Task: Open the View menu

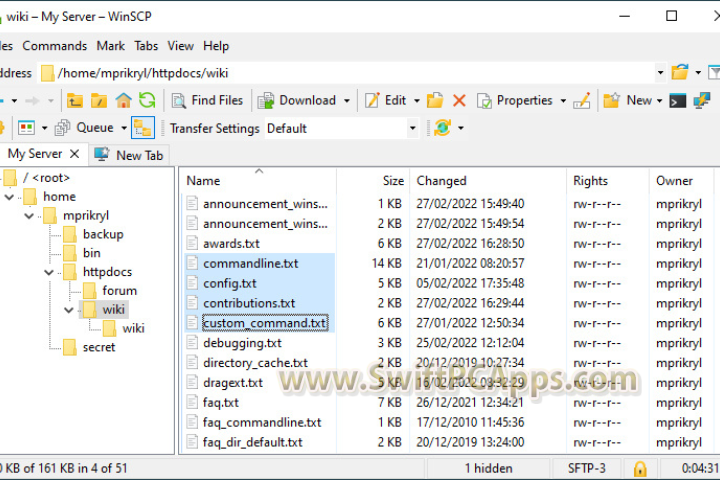Action: (x=180, y=46)
